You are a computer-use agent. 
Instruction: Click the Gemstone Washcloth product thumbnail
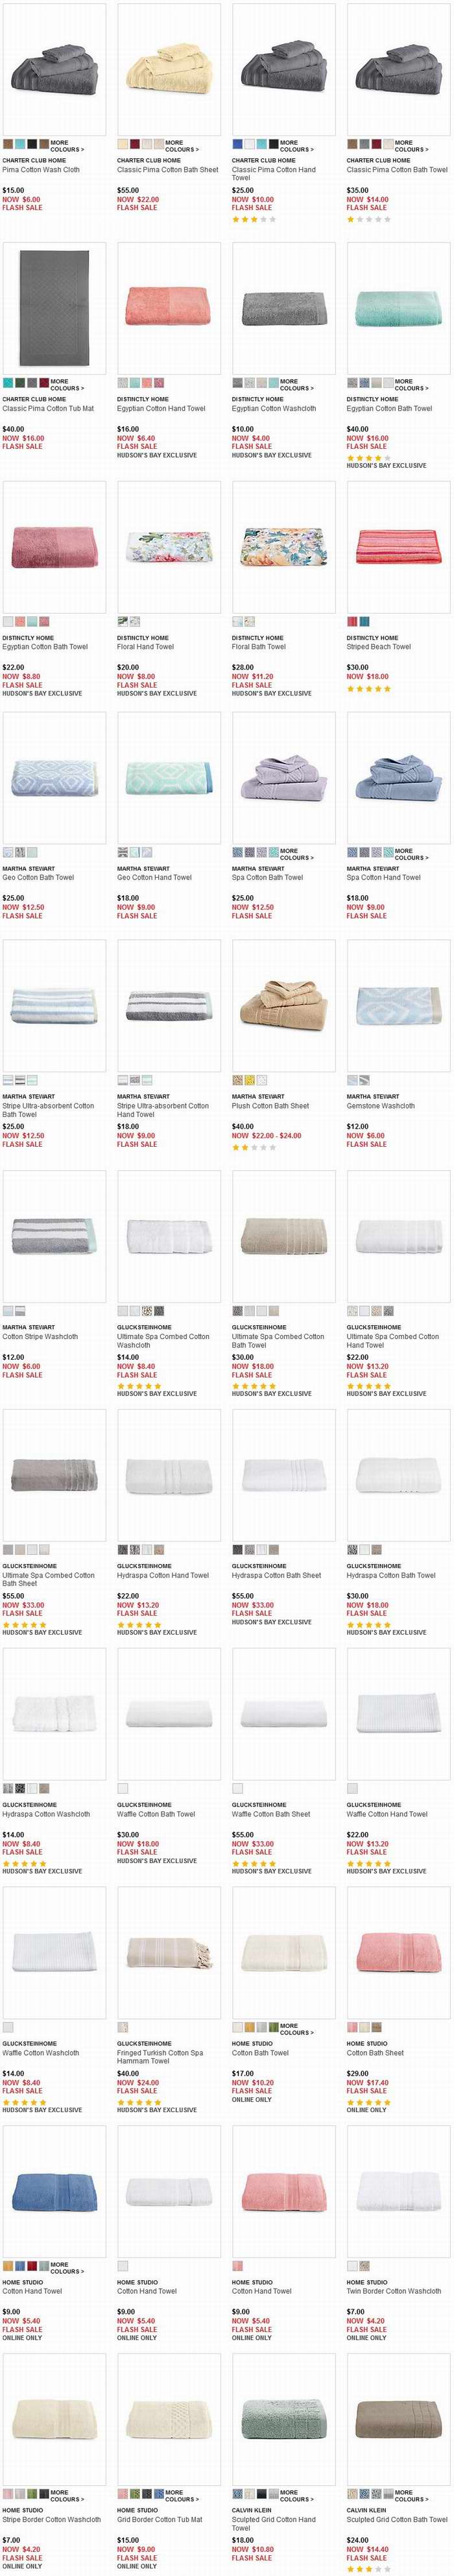[x=397, y=1005]
